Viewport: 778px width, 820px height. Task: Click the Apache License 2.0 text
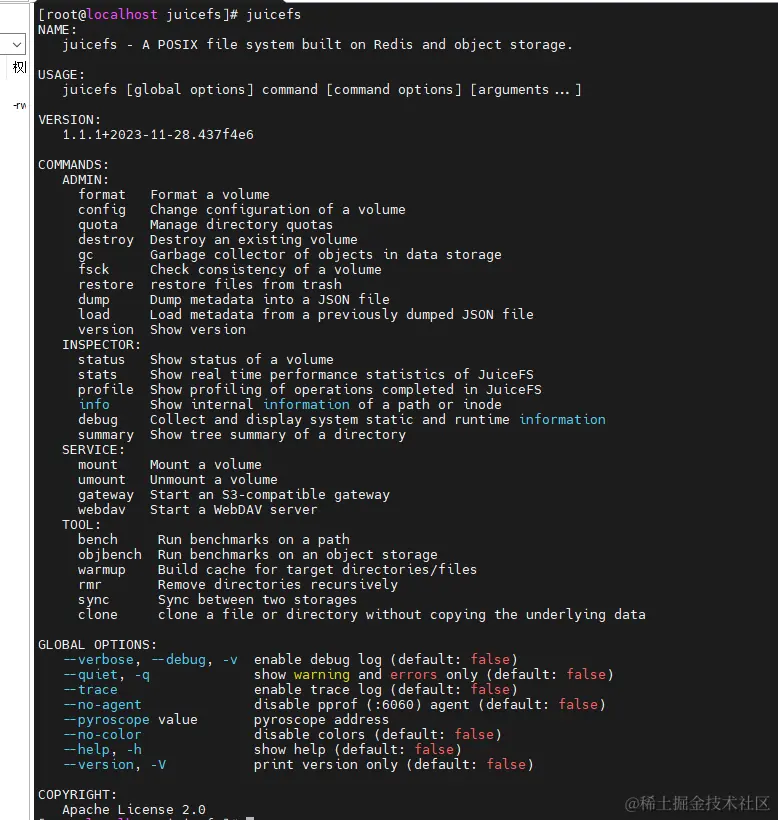click(x=134, y=810)
